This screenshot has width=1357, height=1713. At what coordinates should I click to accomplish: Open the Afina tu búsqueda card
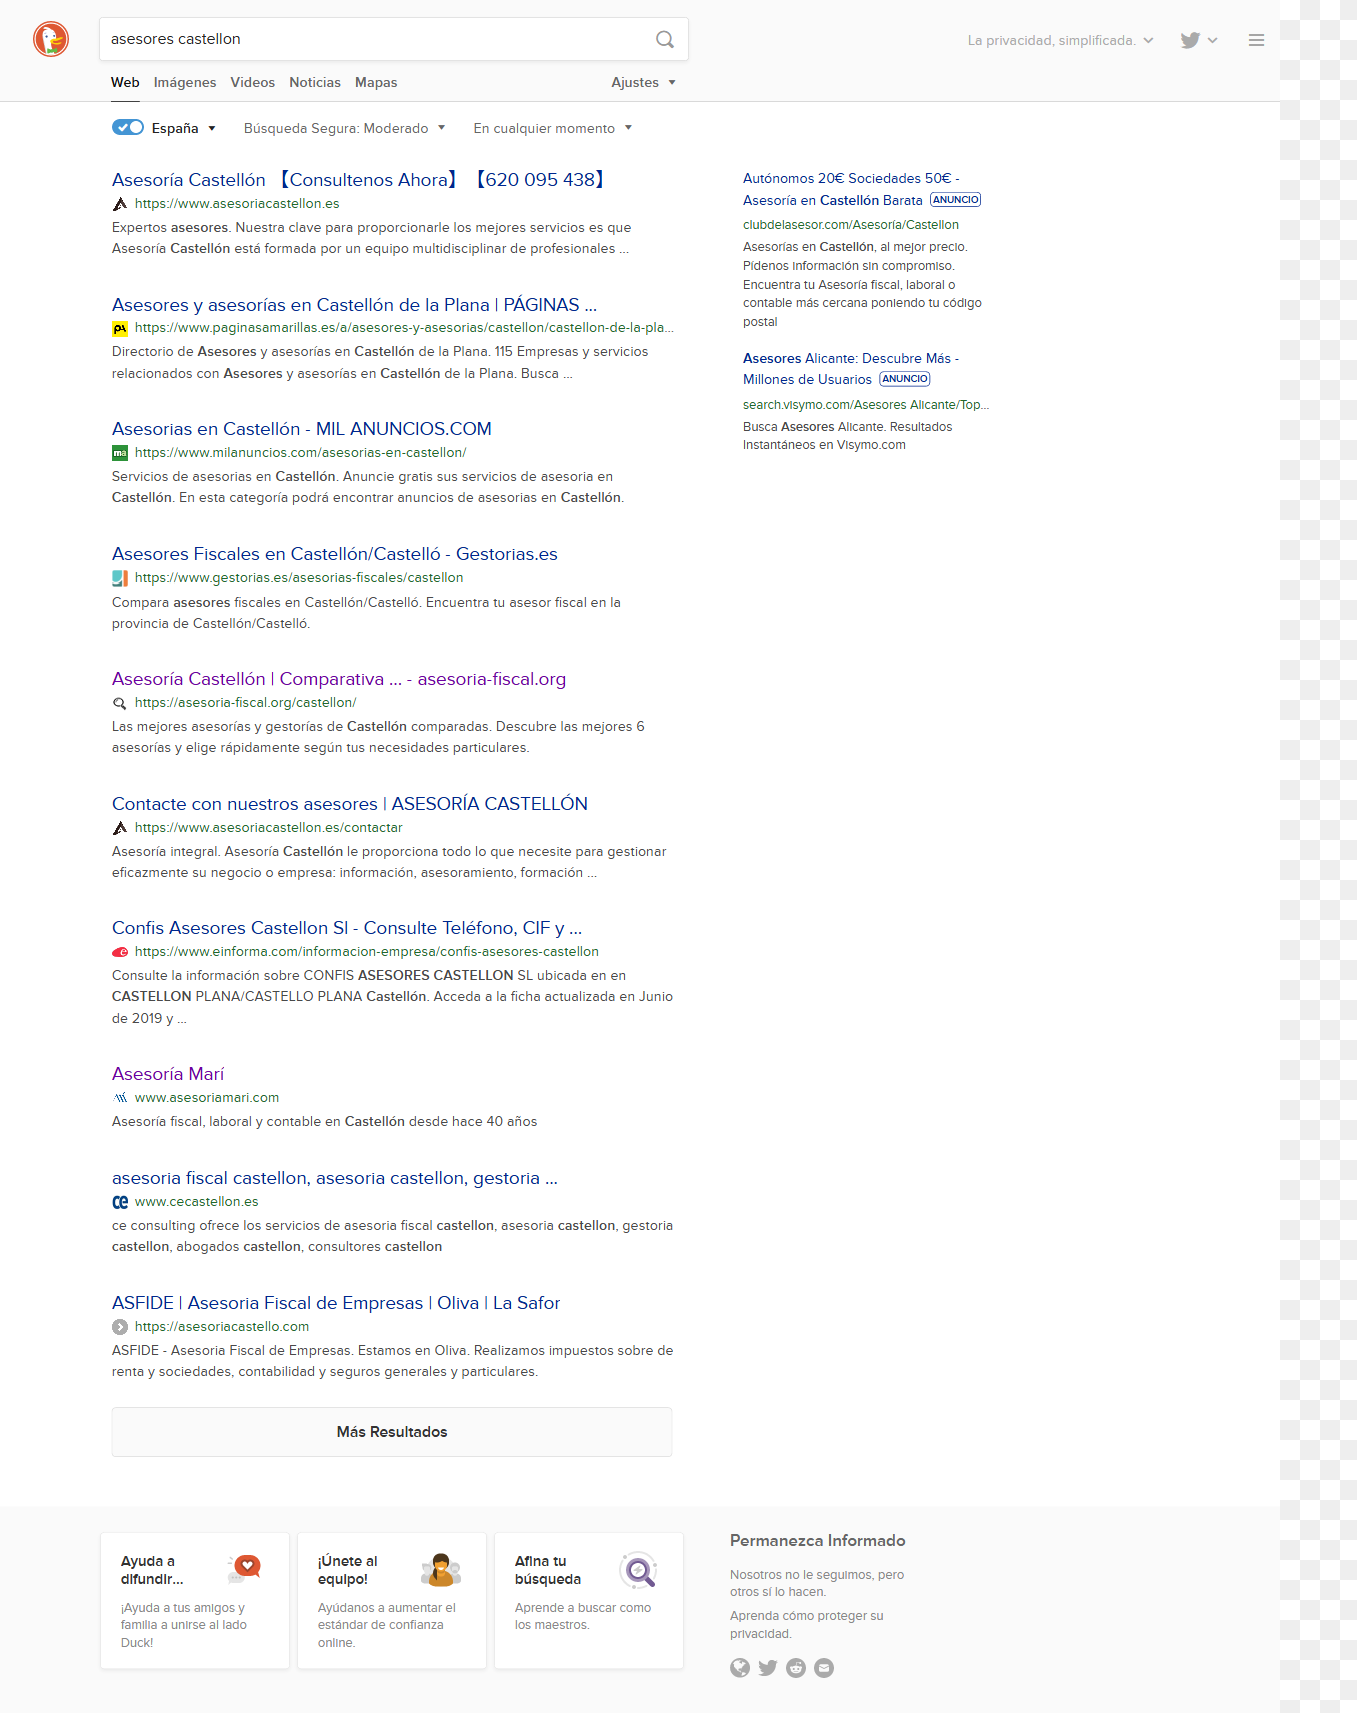click(589, 1600)
